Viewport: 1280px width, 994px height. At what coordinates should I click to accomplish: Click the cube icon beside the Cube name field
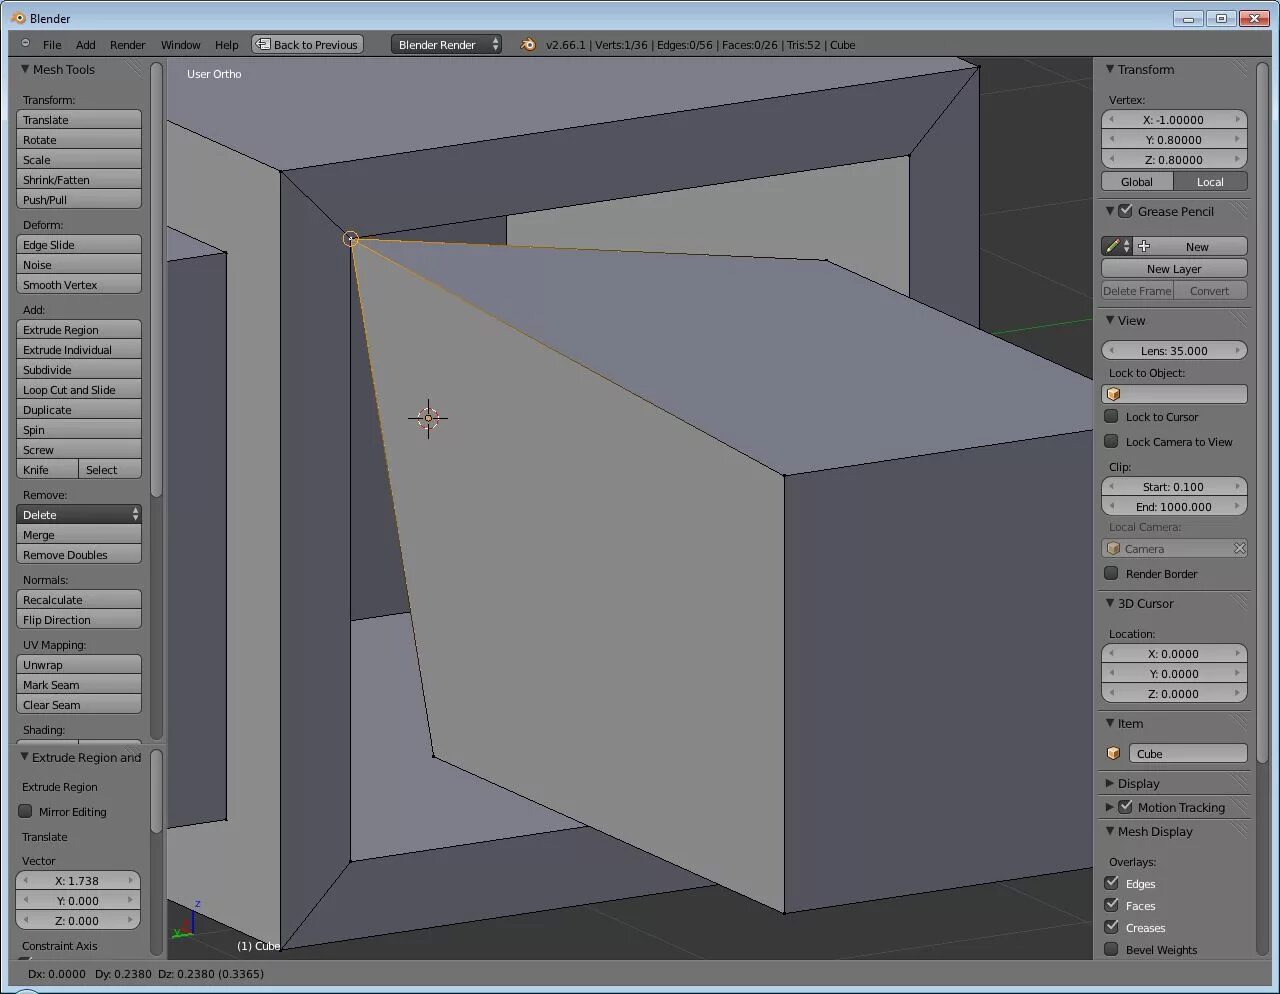pos(1113,753)
